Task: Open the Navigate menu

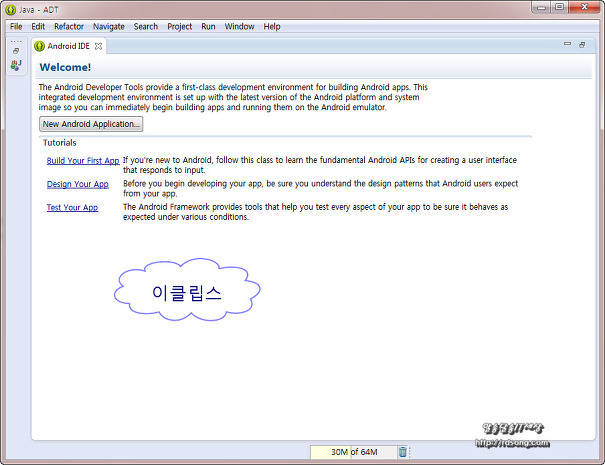Action: 108,27
